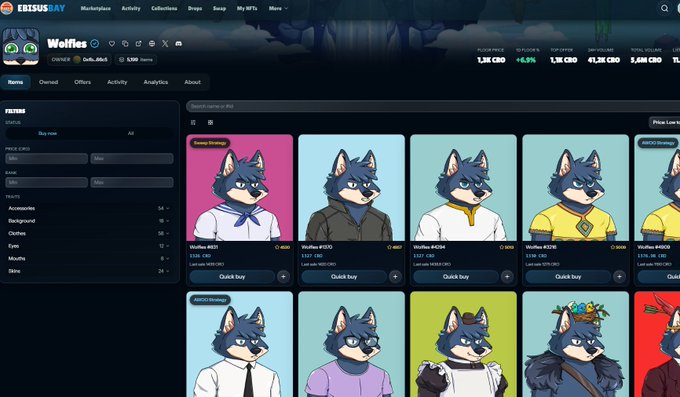This screenshot has height=397, width=680.
Task: Open the Wolfies X (Twitter) profile icon
Action: coord(165,43)
